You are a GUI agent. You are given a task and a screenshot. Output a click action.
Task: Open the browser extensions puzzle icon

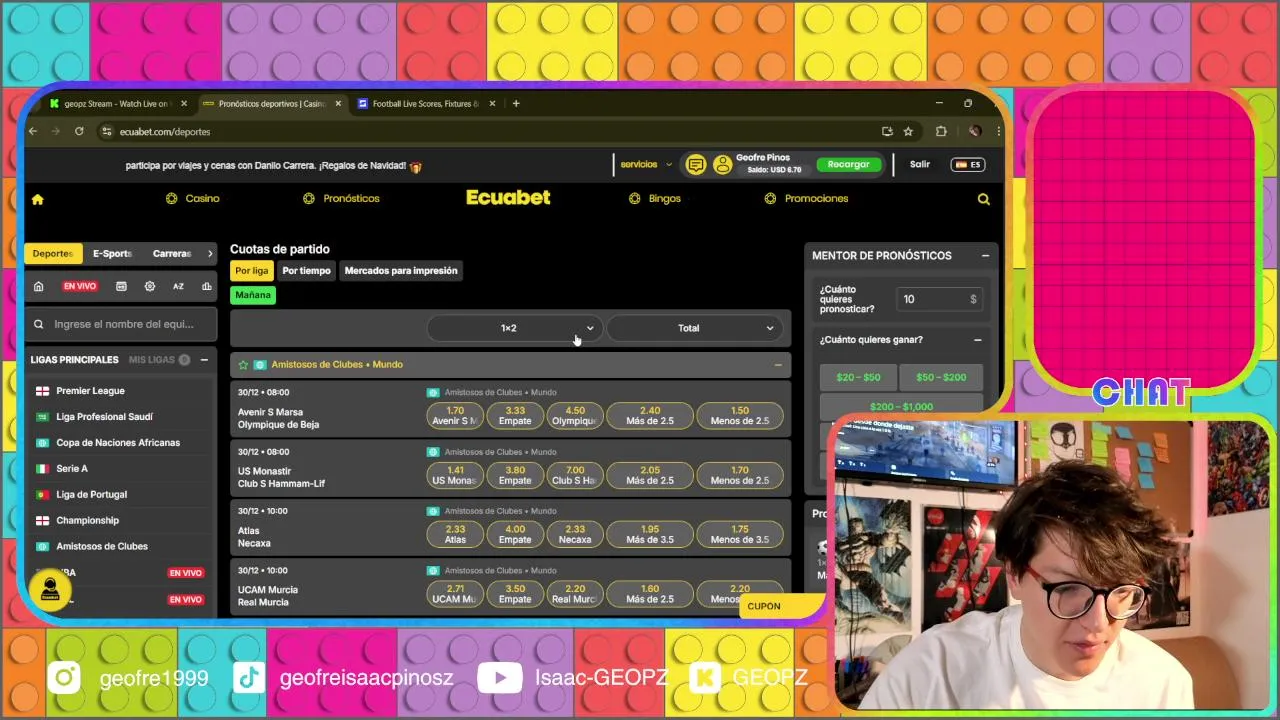941,131
